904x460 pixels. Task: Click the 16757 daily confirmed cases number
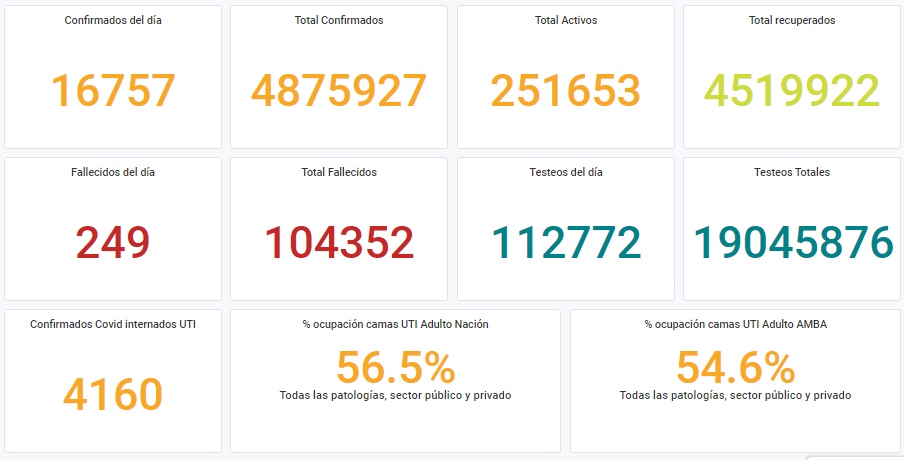(113, 91)
